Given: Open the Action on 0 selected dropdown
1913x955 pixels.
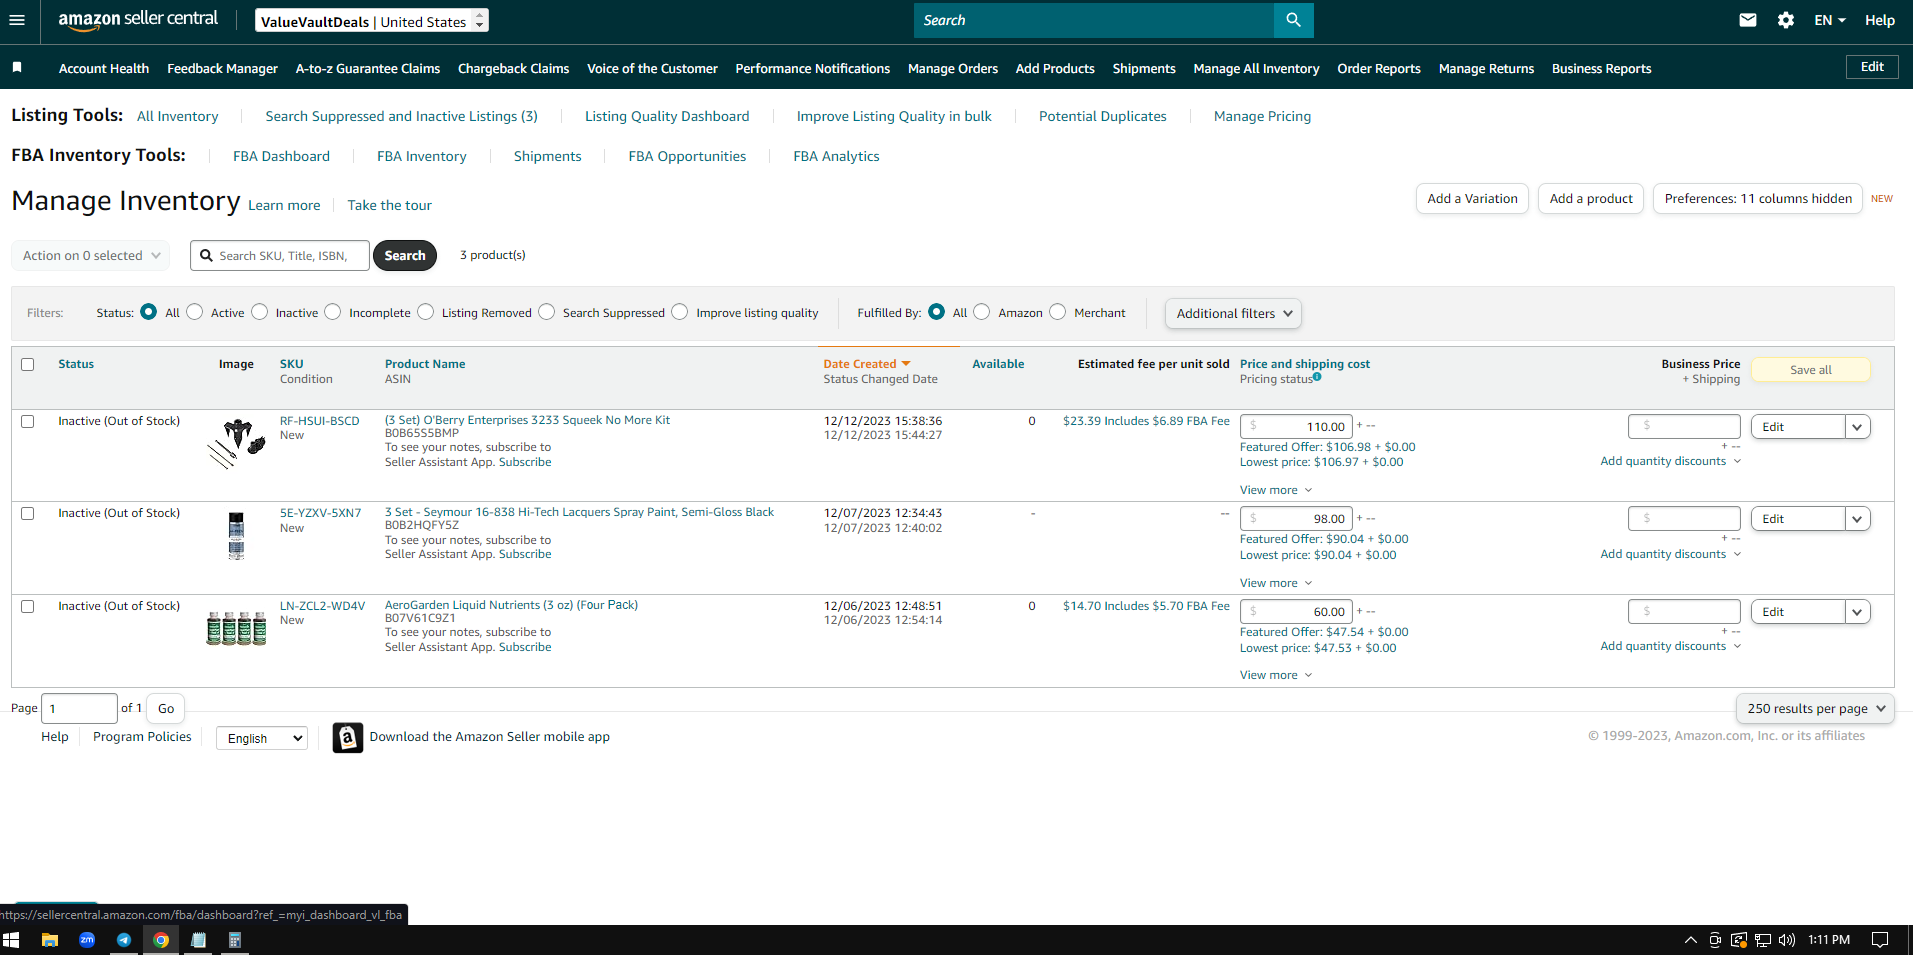Looking at the screenshot, I should [91, 256].
